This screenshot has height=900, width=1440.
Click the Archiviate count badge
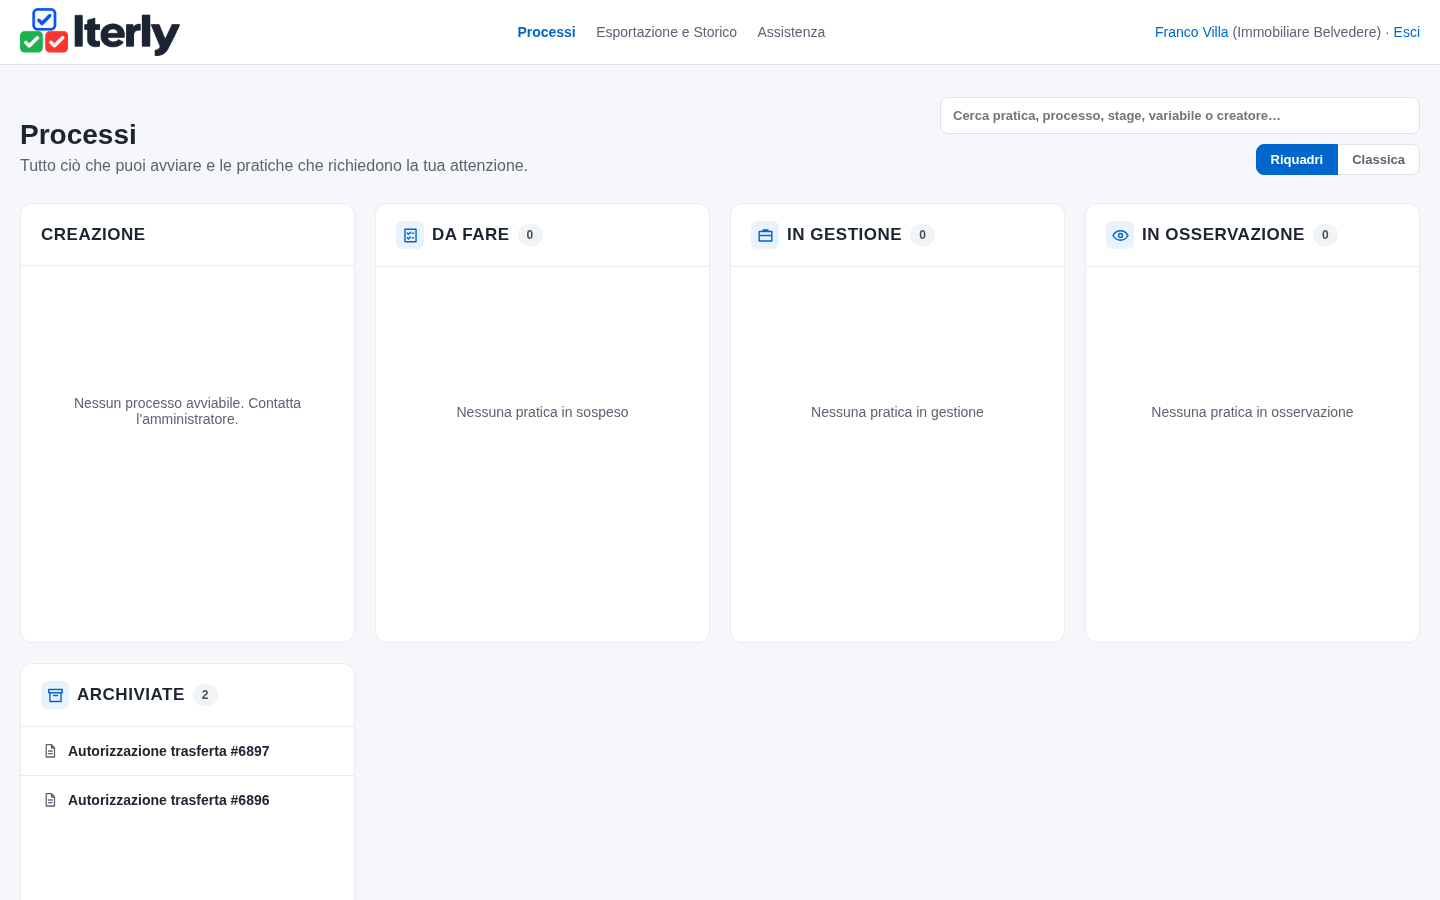(205, 695)
